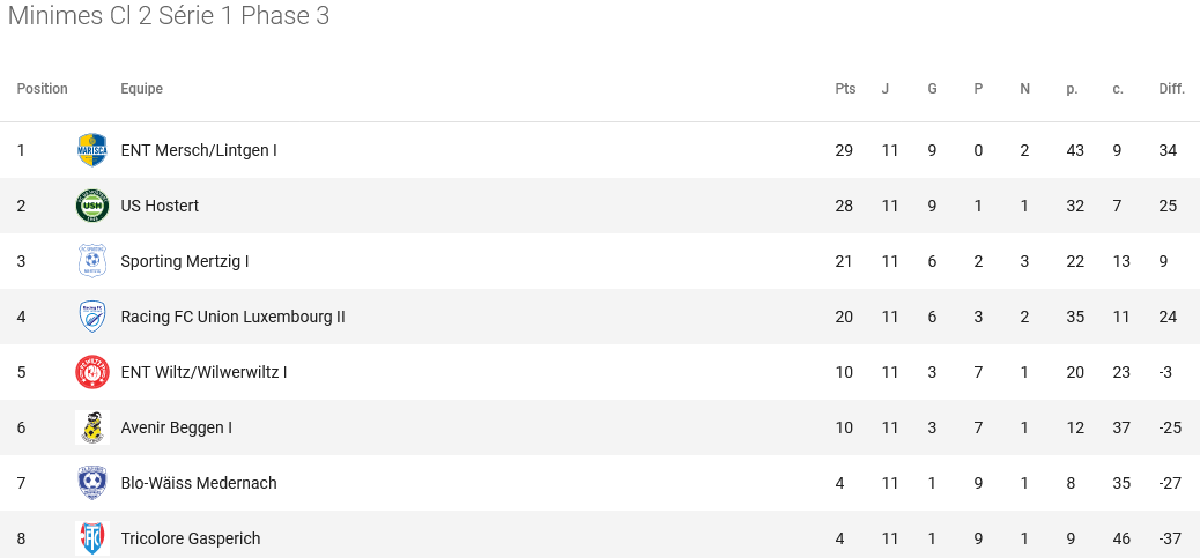1200x558 pixels.
Task: Click the Minimes Cl 2 Série 1 Phase 3 title
Action: pos(168,16)
